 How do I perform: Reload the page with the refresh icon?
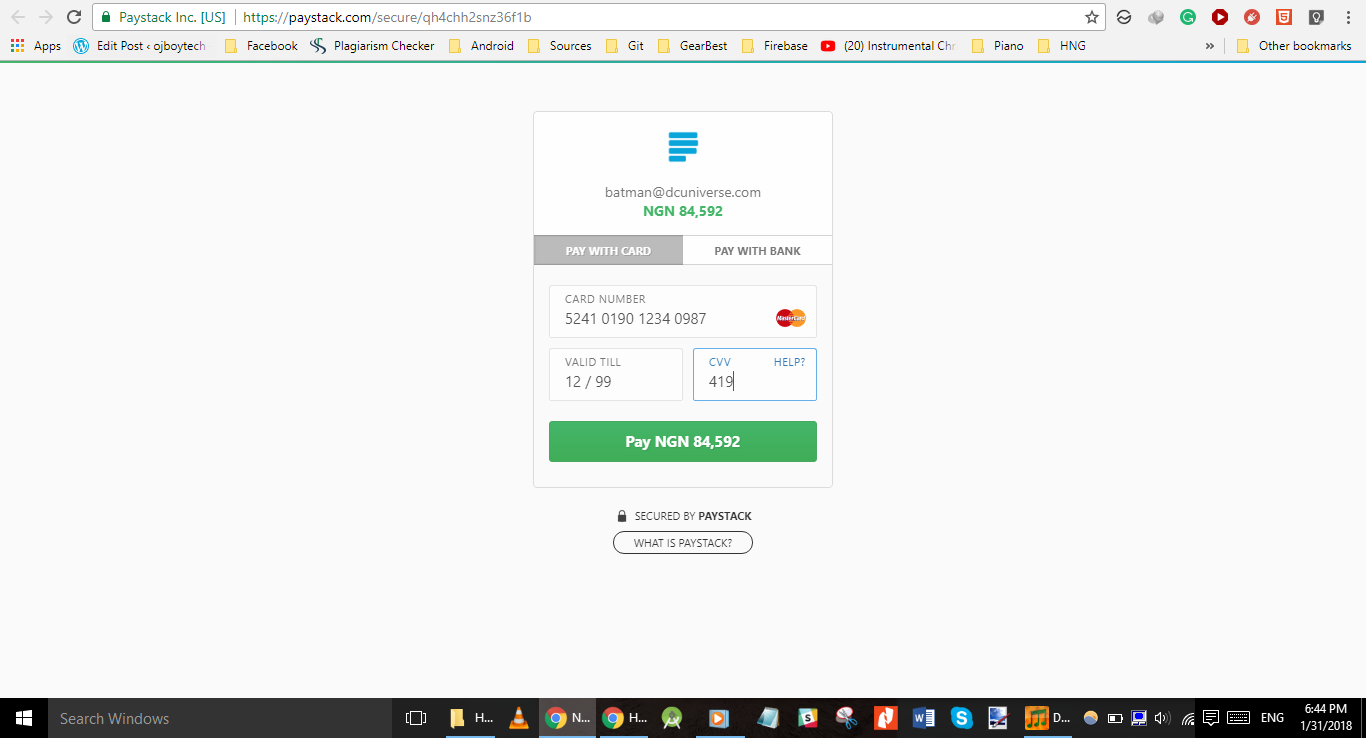74,17
